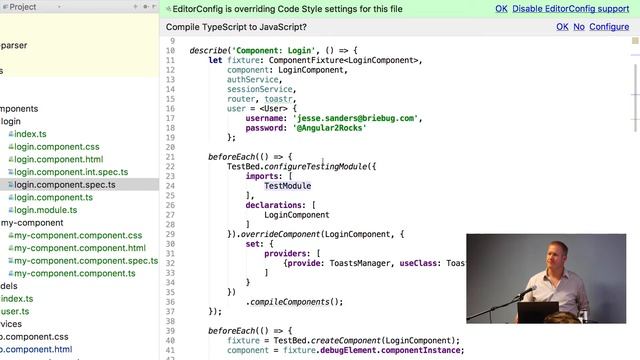Click the '@Angular2Rocks' password string
The image size is (640, 360).
329,128
